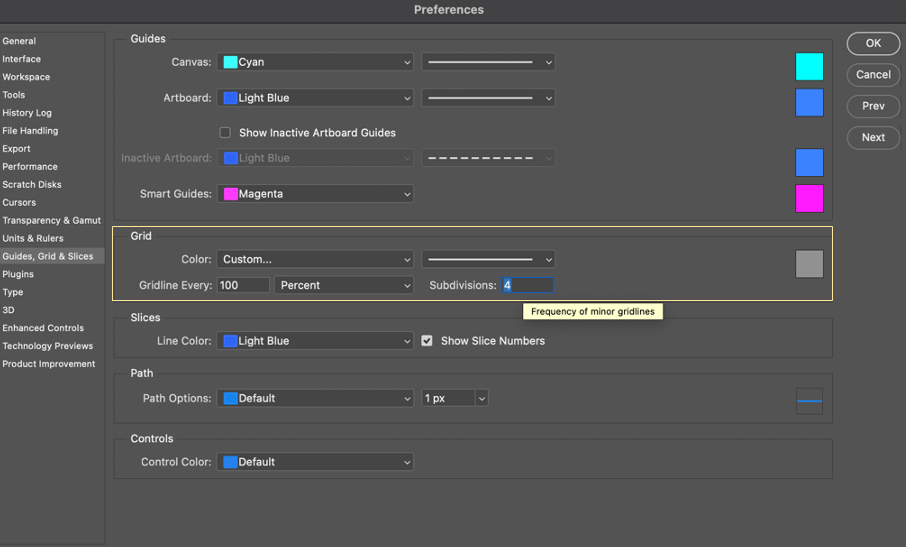Click the cyan Canvas guide color swatch

pyautogui.click(x=809, y=67)
